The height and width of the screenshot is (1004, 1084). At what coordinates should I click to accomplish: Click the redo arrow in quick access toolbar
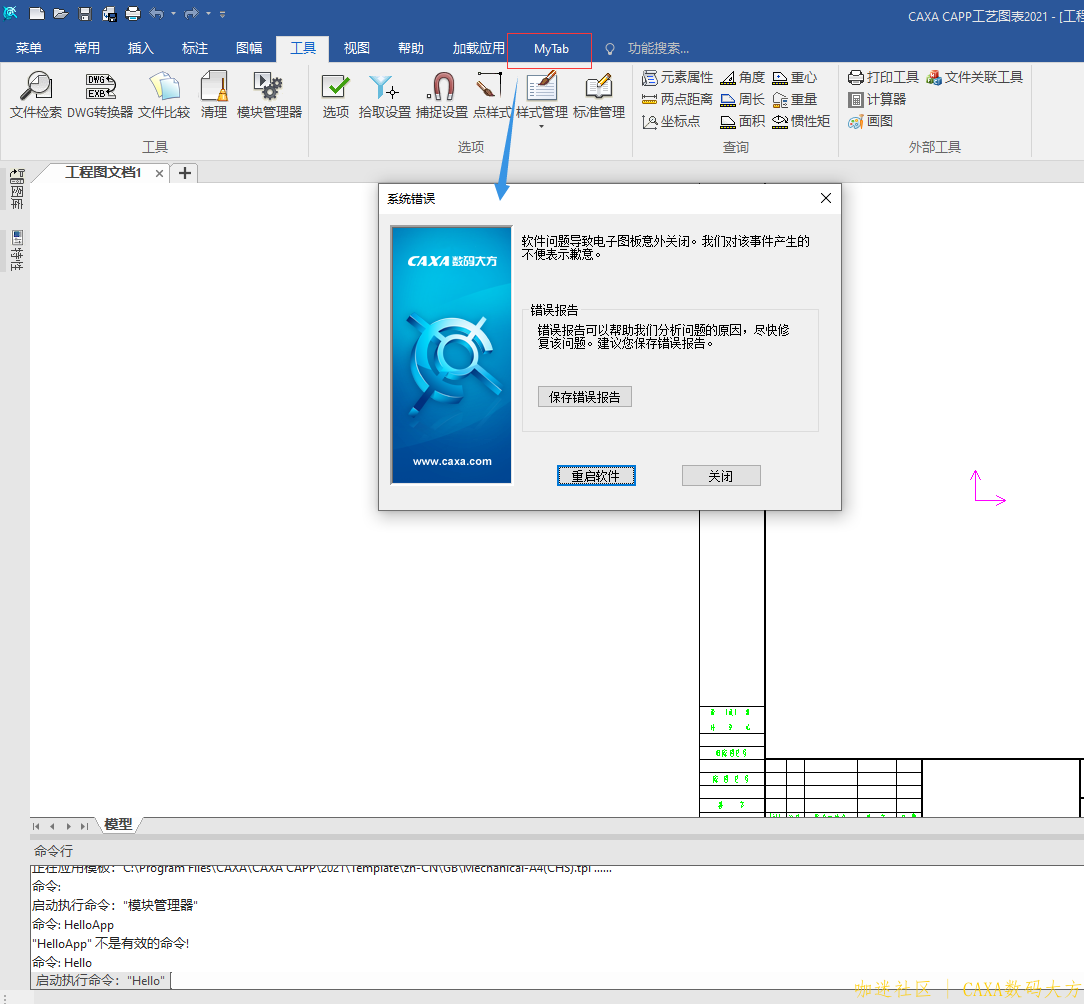tap(191, 13)
